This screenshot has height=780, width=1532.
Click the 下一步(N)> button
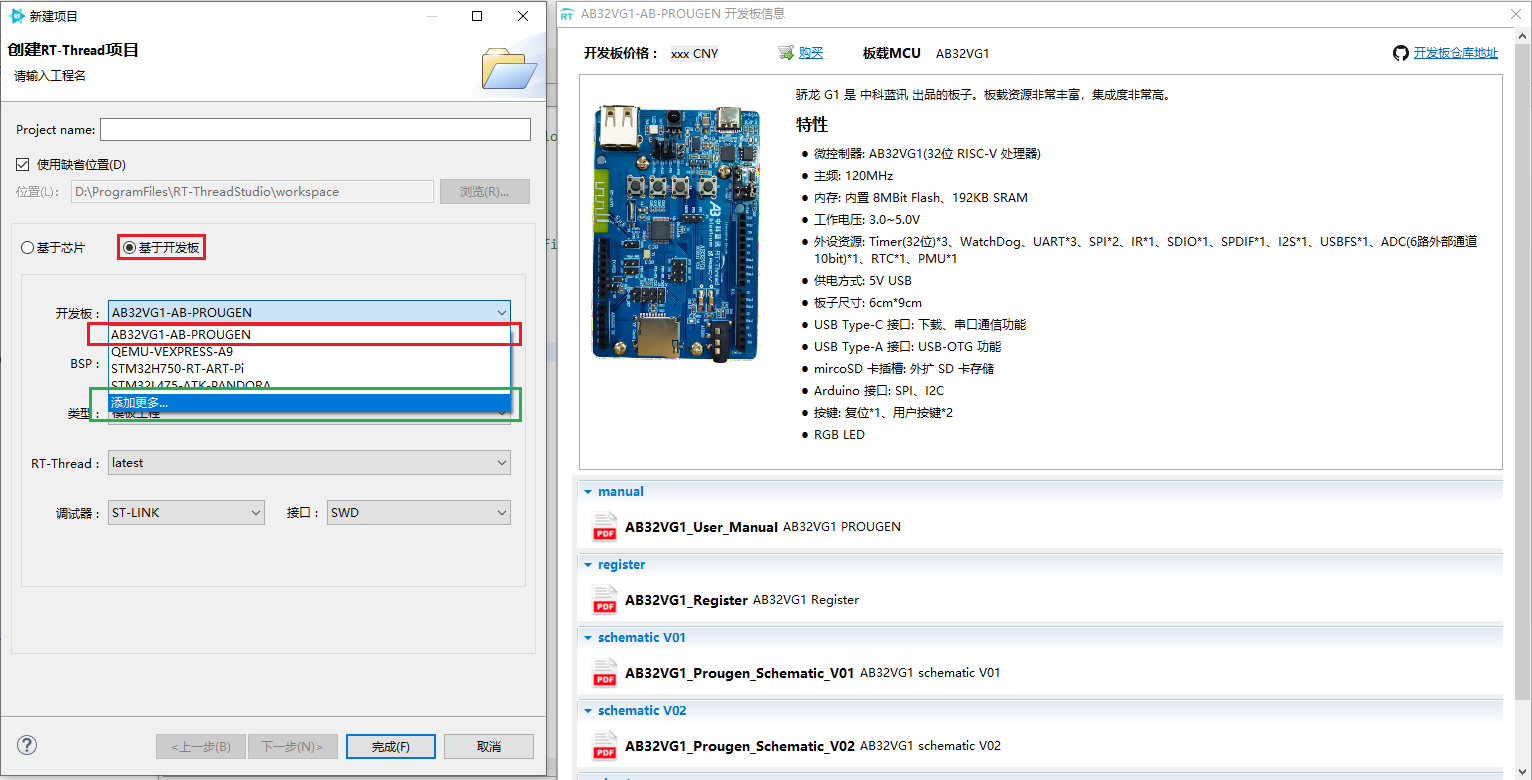coord(292,747)
